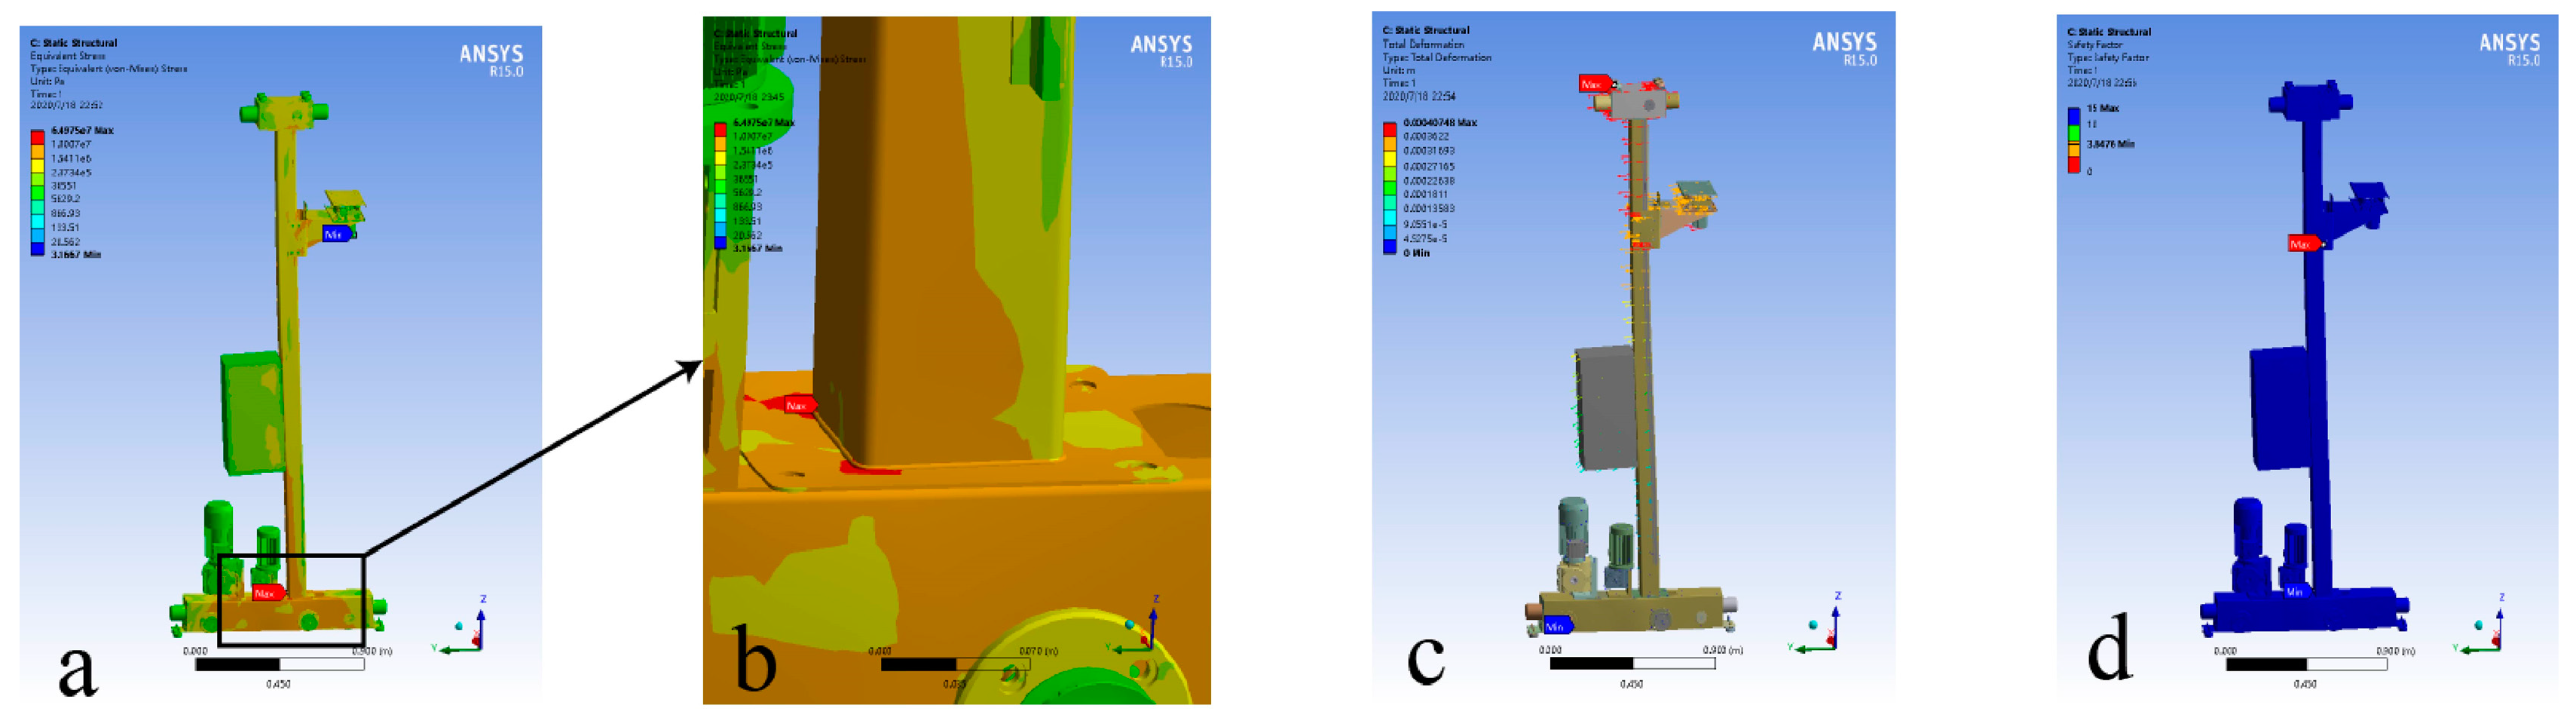Click the blue Min probe in the equivalent stress plot
This screenshot has width=2576, height=724.
[x=337, y=234]
